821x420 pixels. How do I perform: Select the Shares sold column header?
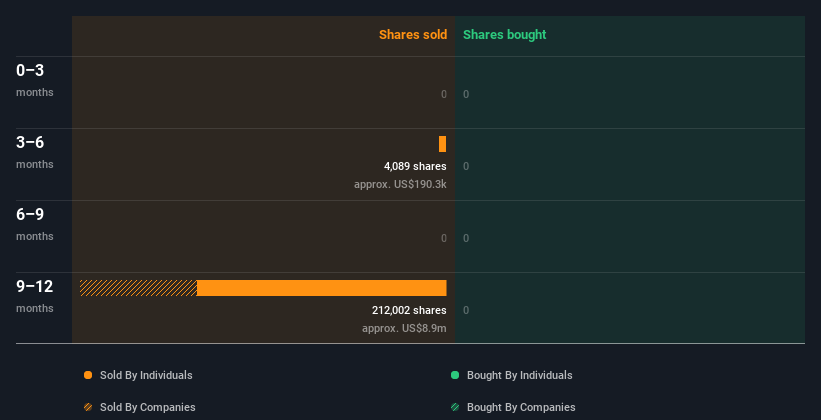[413, 35]
